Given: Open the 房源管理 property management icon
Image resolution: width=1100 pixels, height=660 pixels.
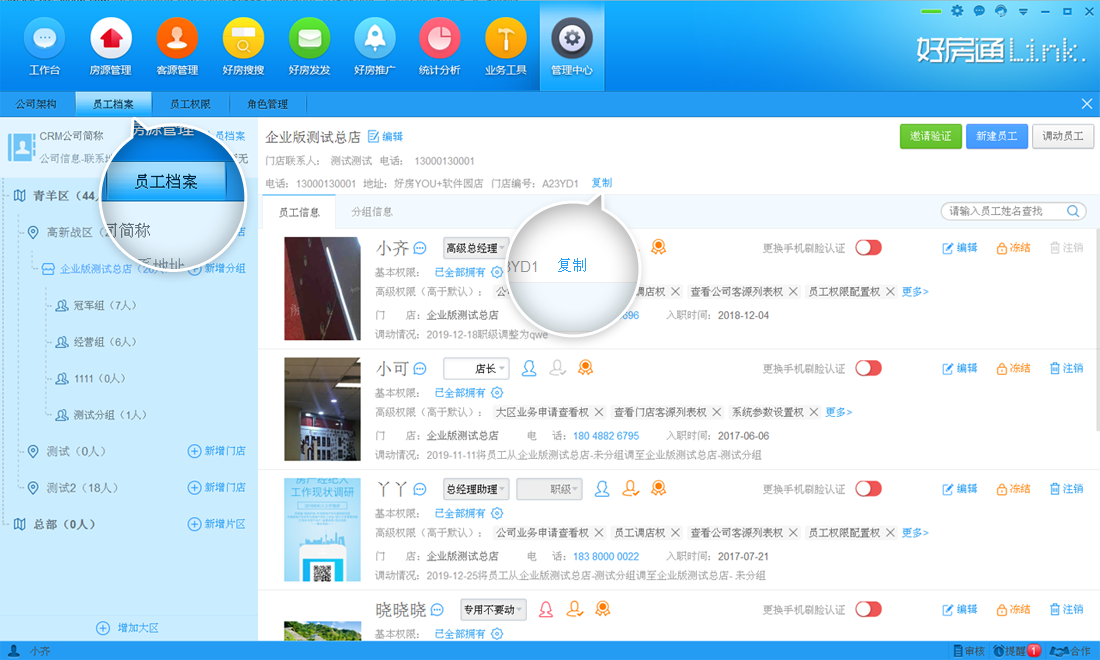Looking at the screenshot, I should coord(110,46).
